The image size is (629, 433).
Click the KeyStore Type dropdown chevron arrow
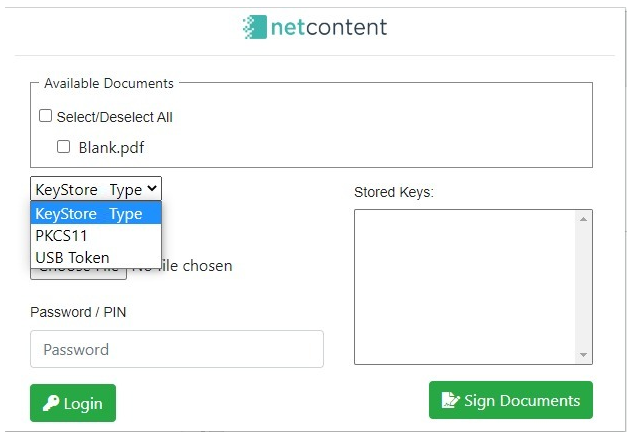click(152, 188)
